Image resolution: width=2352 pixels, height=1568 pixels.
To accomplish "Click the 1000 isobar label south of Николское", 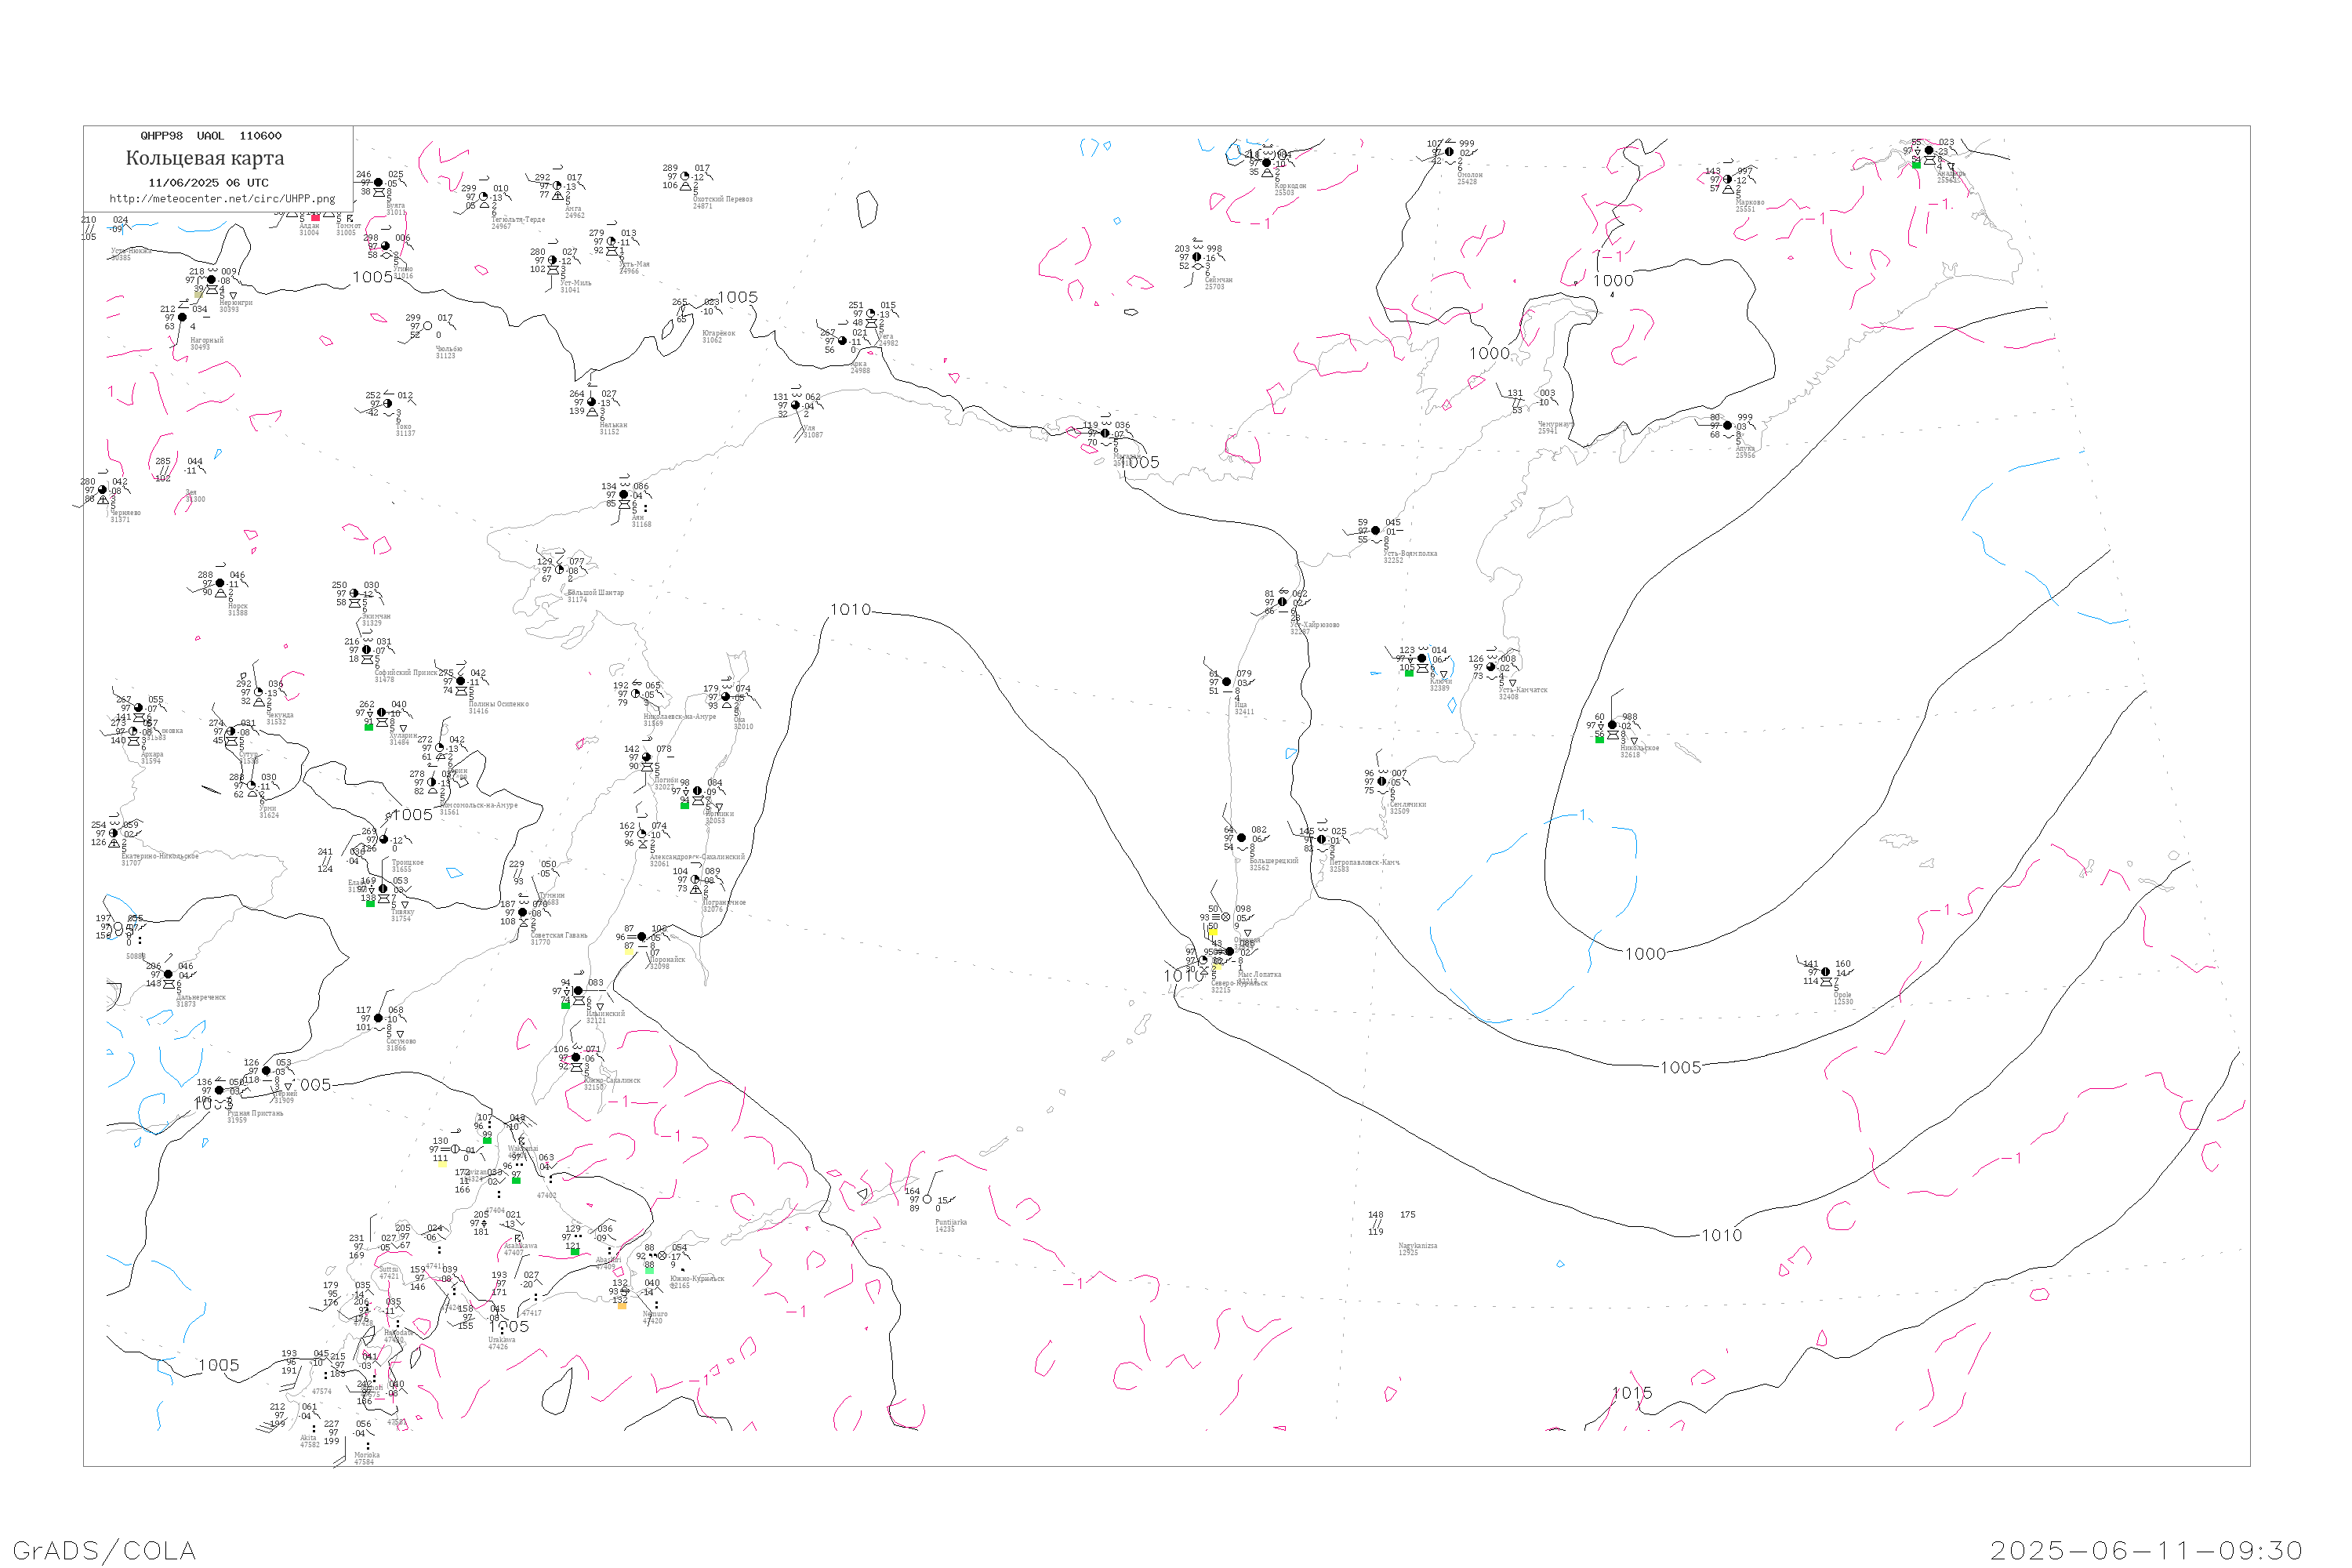I will tap(1645, 954).
